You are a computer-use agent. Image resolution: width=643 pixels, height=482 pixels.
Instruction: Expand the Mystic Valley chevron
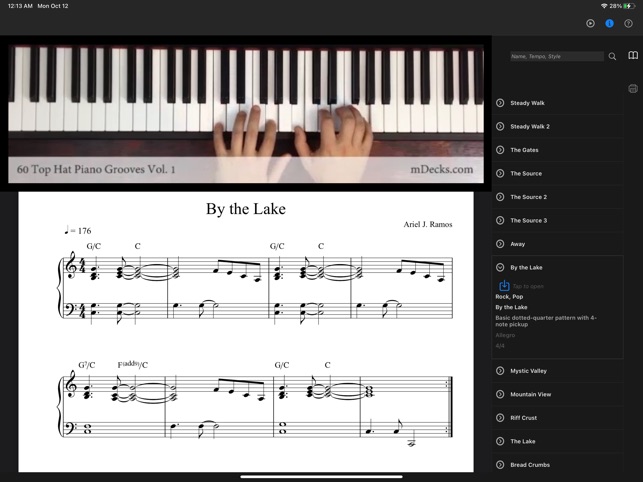(500, 371)
